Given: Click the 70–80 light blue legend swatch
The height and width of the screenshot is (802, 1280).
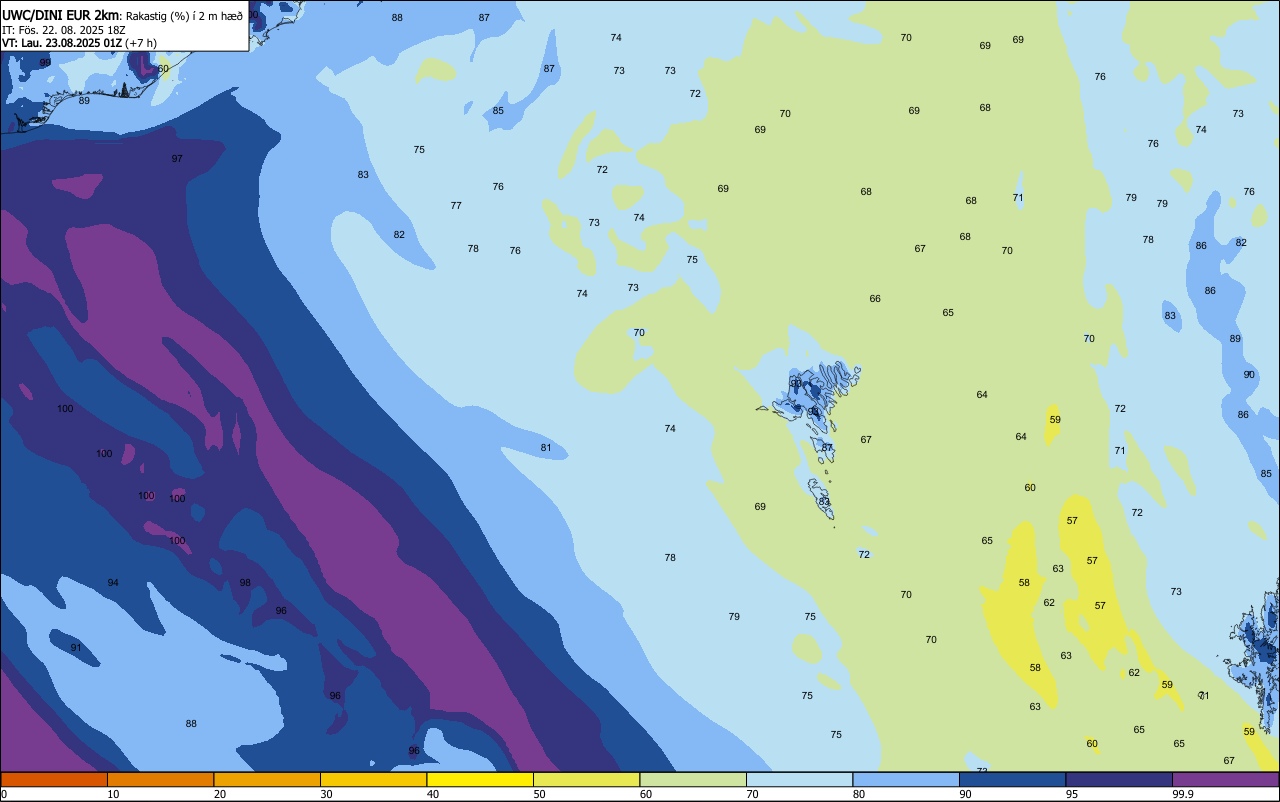Looking at the screenshot, I should point(799,779).
